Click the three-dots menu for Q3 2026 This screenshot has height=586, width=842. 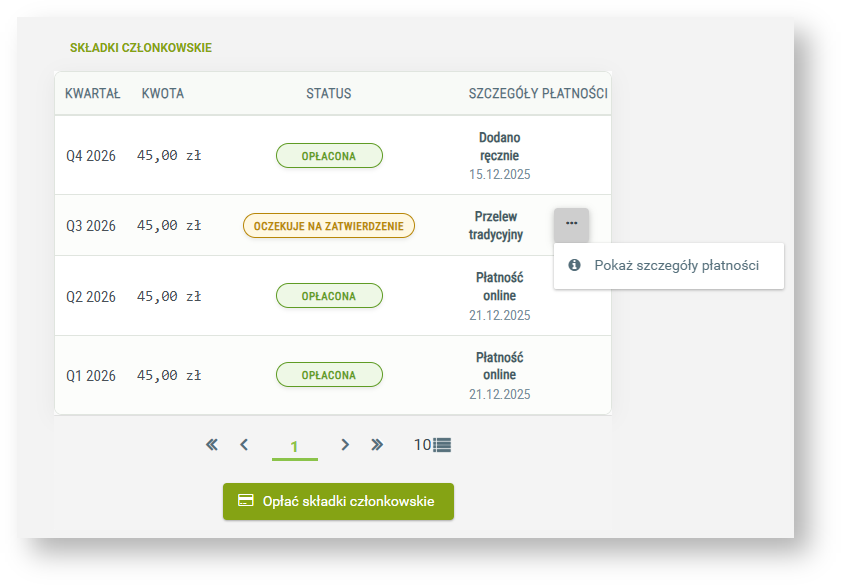click(x=571, y=224)
